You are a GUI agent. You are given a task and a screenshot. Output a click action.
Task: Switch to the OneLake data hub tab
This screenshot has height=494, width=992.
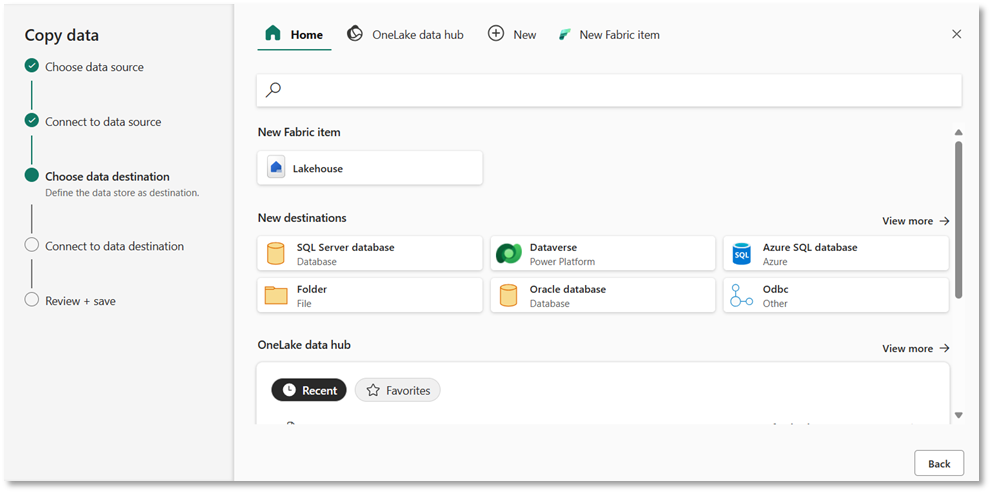click(x=405, y=34)
